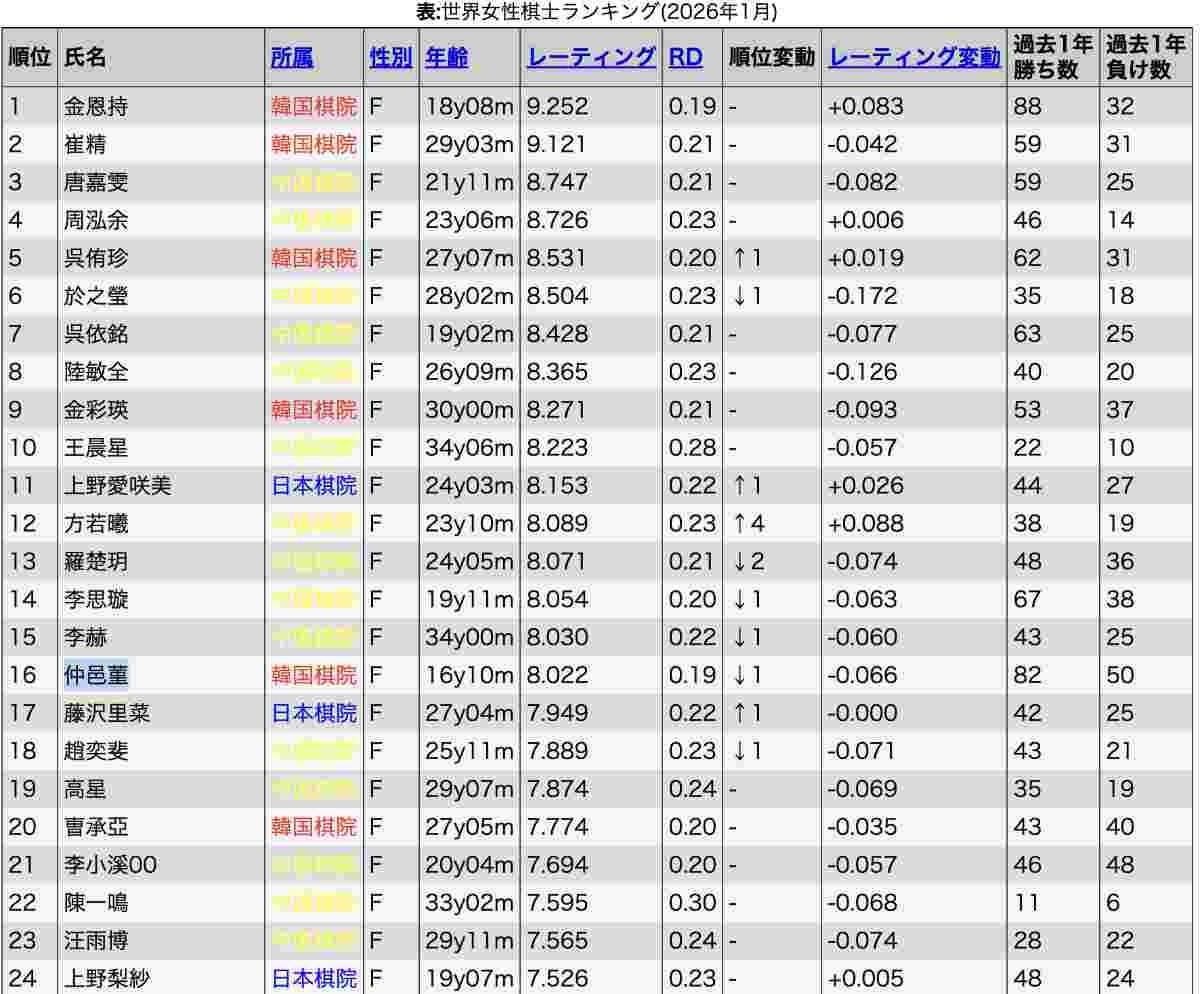Open the RD header link
This screenshot has width=1200, height=994.
(x=685, y=57)
